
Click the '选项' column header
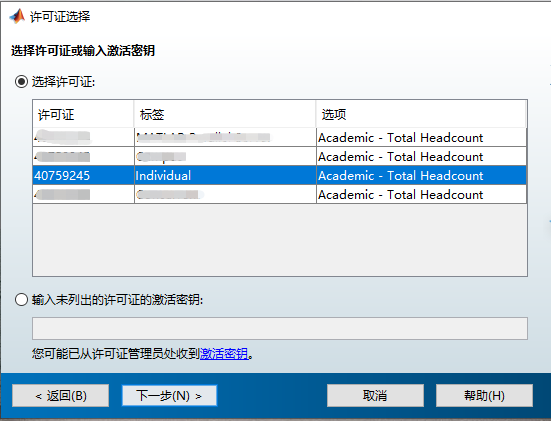pyautogui.click(x=421, y=115)
